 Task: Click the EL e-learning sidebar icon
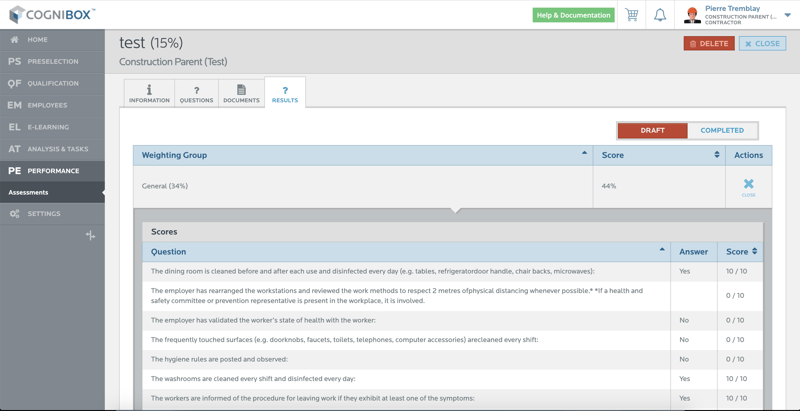point(14,127)
